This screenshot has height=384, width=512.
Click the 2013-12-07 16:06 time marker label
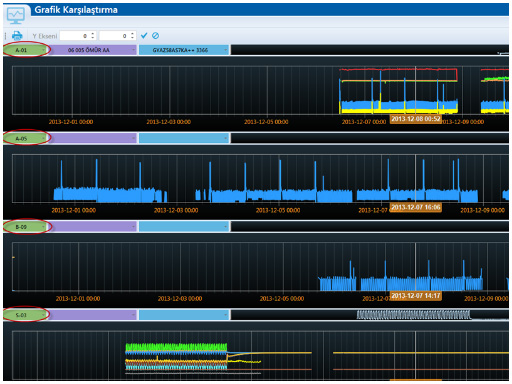point(416,207)
